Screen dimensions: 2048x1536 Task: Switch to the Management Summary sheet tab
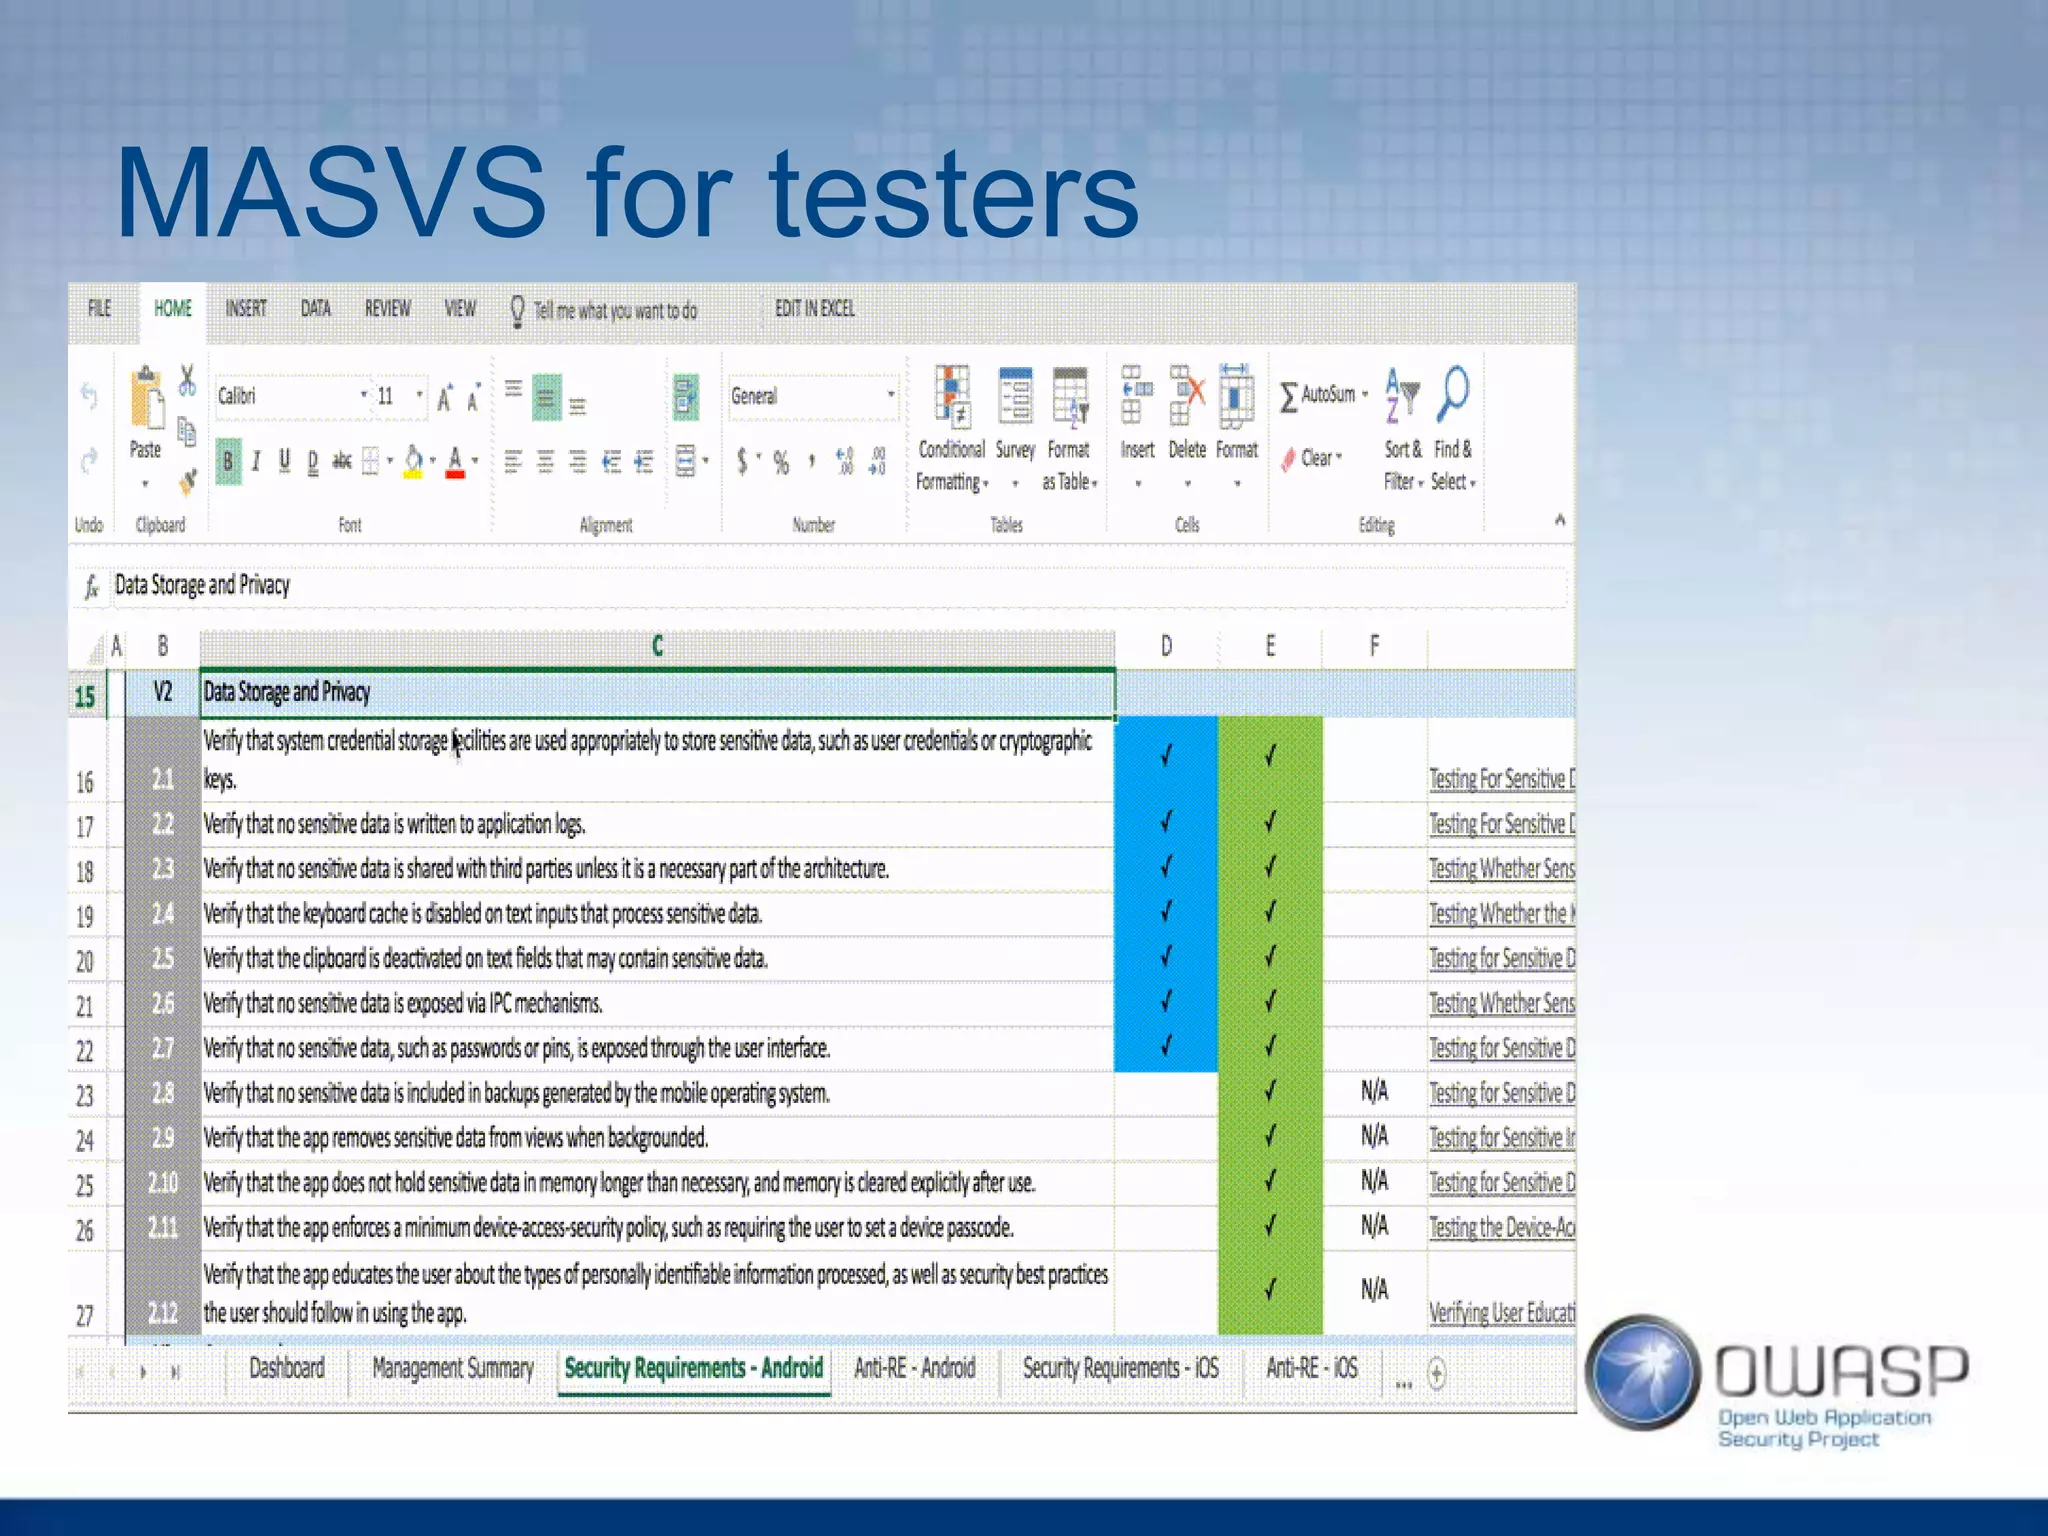point(453,1368)
